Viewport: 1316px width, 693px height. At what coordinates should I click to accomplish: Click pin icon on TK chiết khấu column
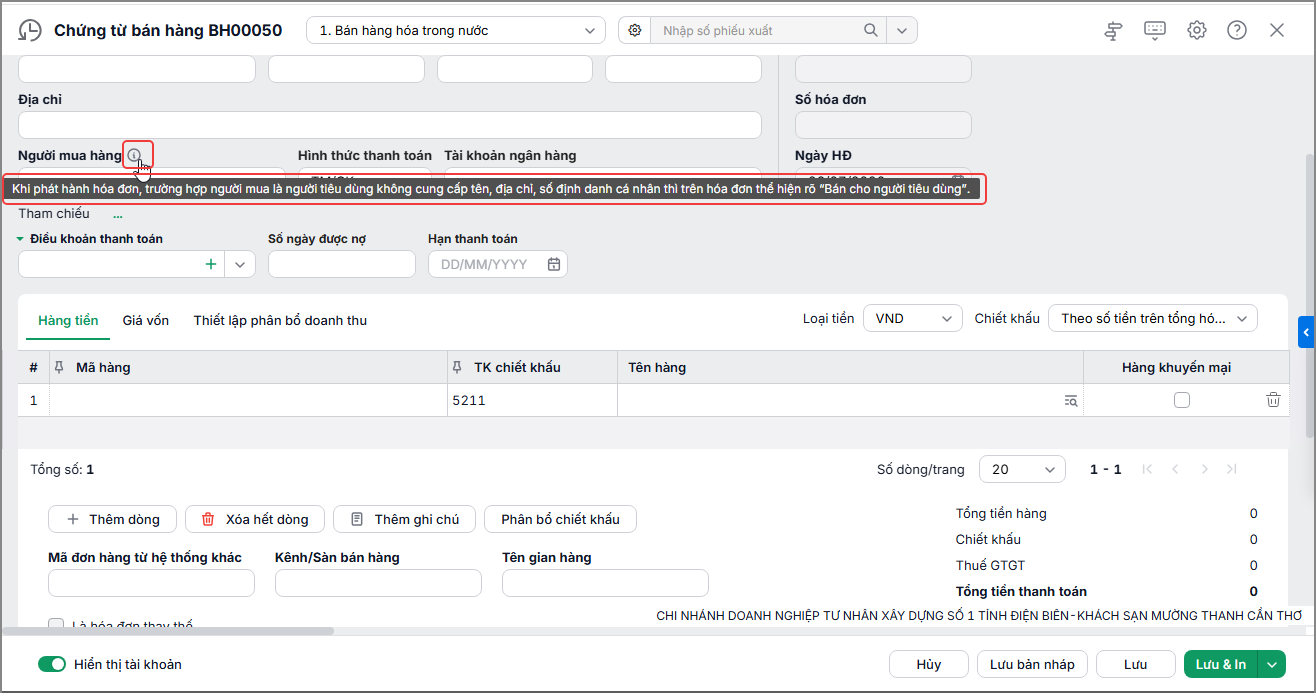(x=459, y=367)
